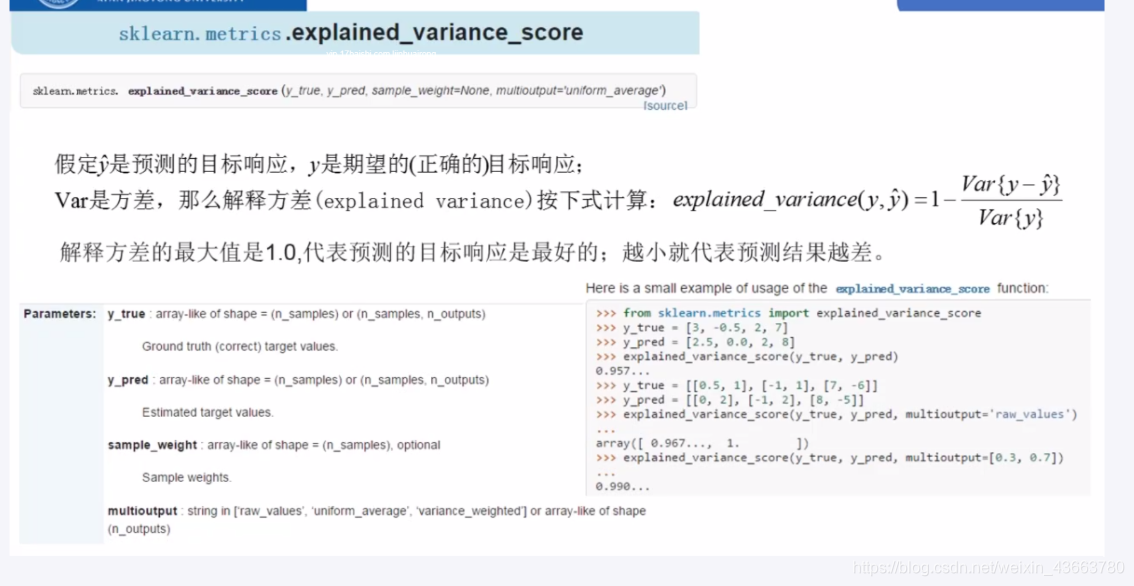The width and height of the screenshot is (1134, 586).
Task: Select the function signature box text
Action: tap(349, 91)
